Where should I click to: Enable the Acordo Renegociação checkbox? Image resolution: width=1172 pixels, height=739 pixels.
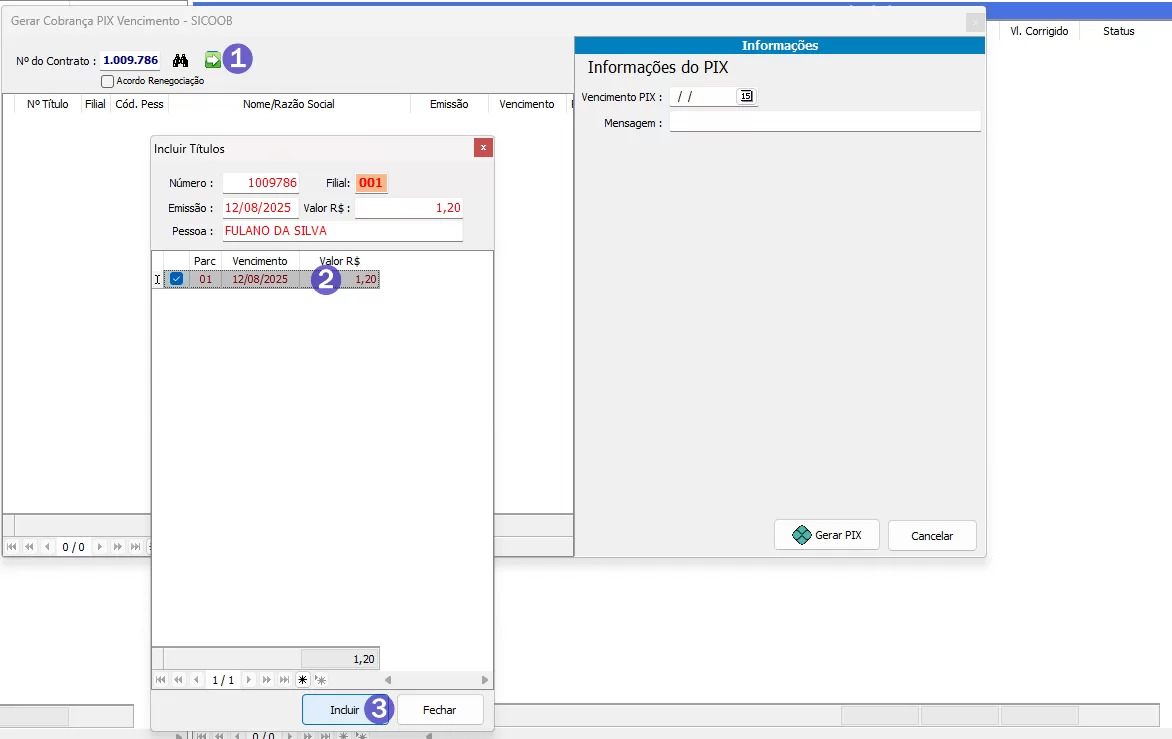107,81
